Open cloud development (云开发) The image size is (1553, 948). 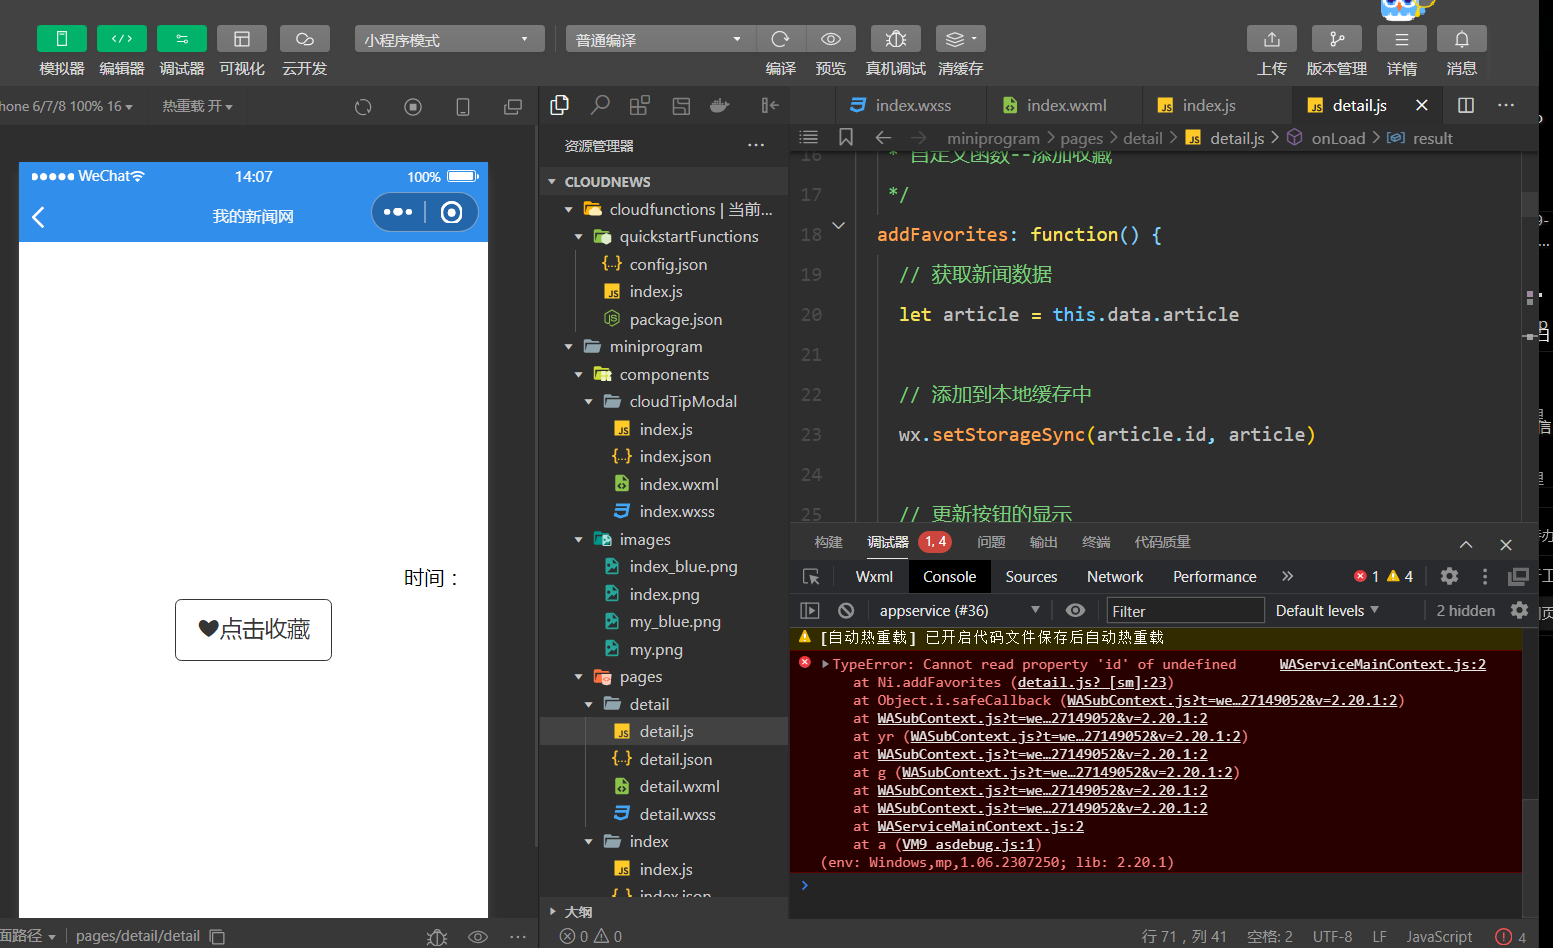click(305, 39)
